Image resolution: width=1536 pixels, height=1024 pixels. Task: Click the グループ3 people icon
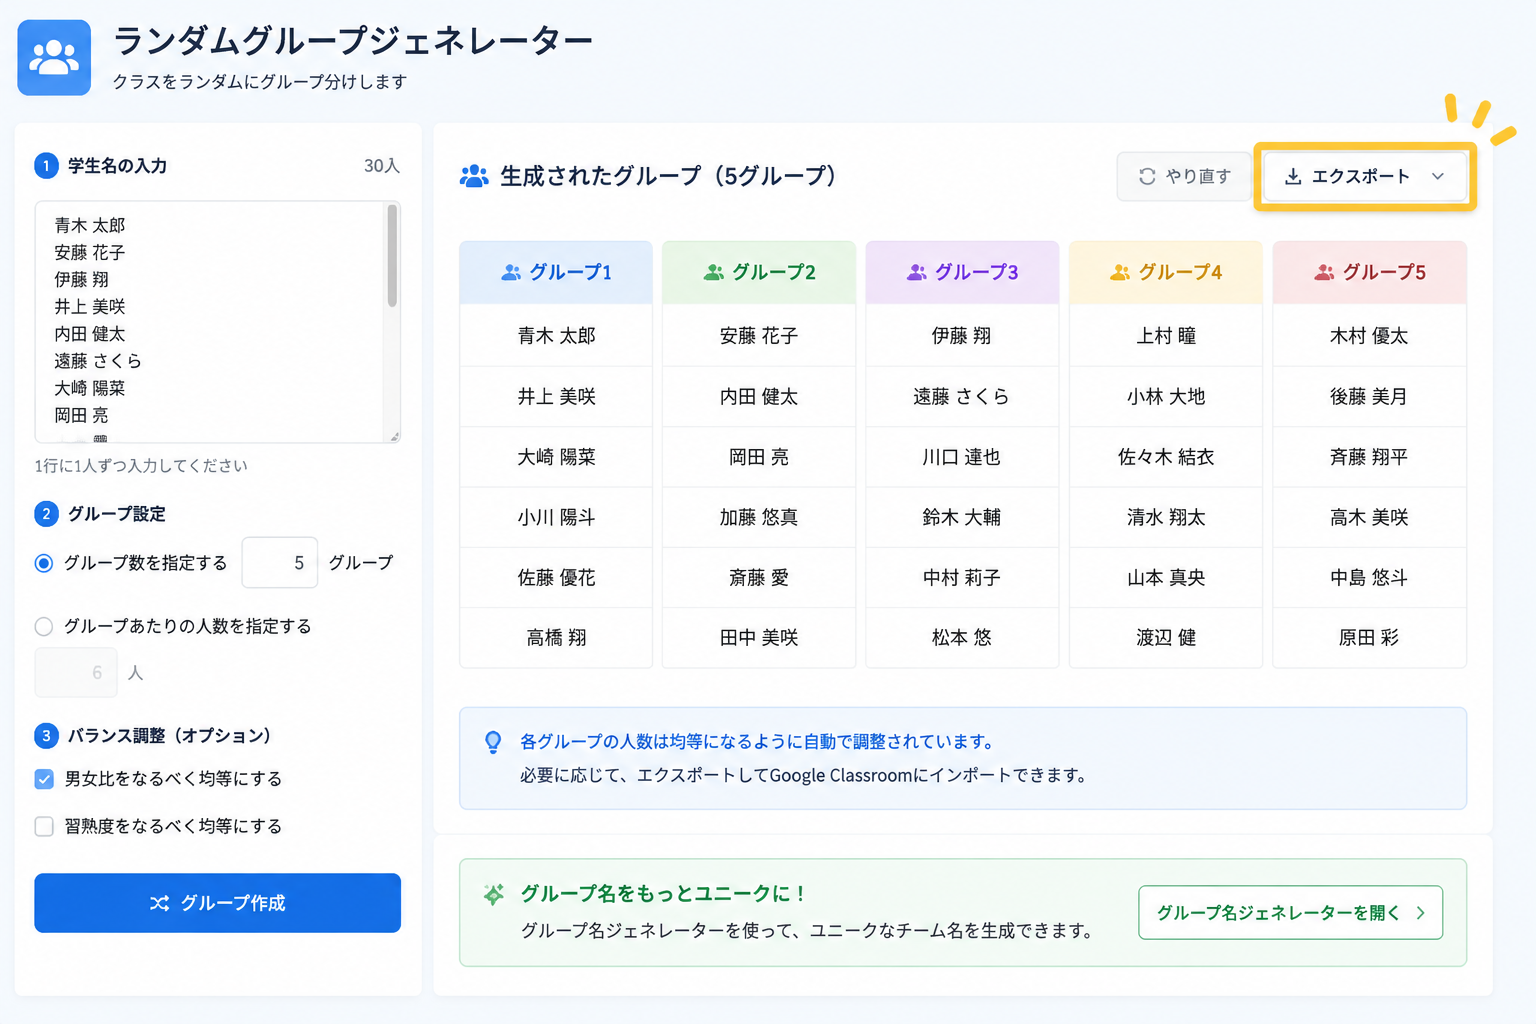click(x=916, y=272)
